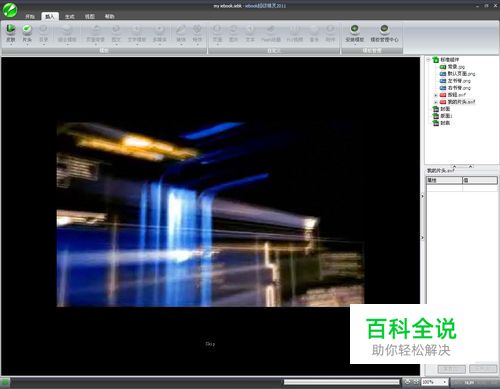Click the horizontal progress bar in status bar
Image resolution: width=500 pixels, height=389 pixels.
(342, 382)
